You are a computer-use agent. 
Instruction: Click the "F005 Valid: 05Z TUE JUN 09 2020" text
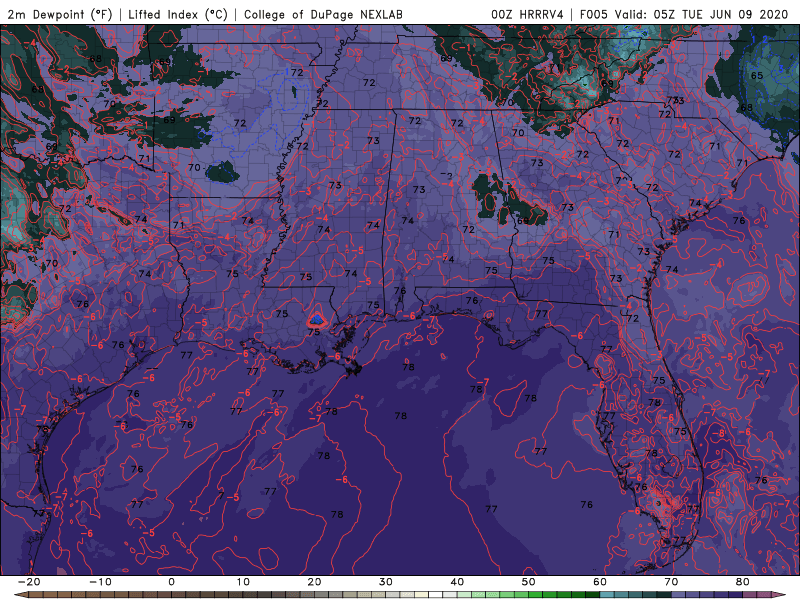[x=684, y=14]
